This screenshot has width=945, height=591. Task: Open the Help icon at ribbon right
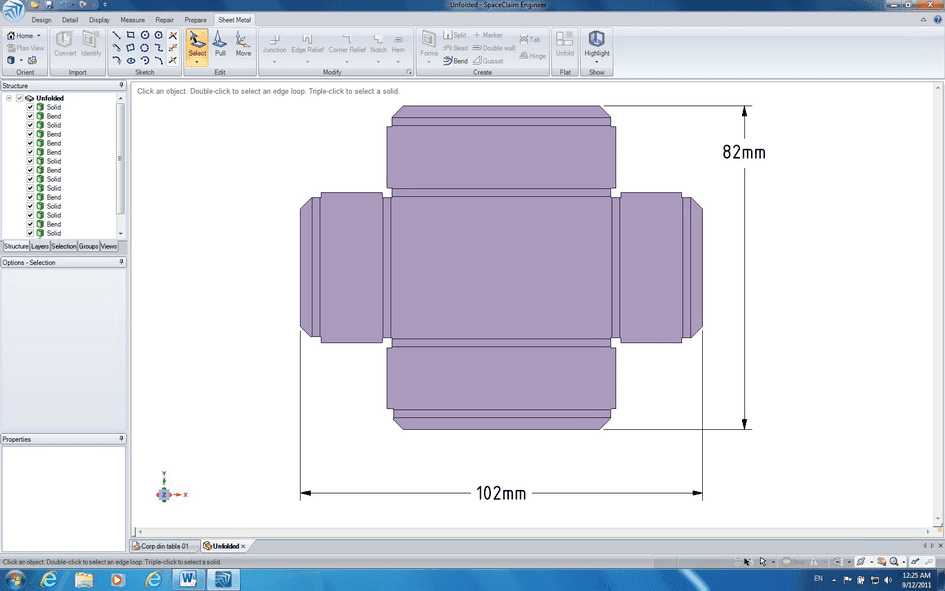(937, 19)
